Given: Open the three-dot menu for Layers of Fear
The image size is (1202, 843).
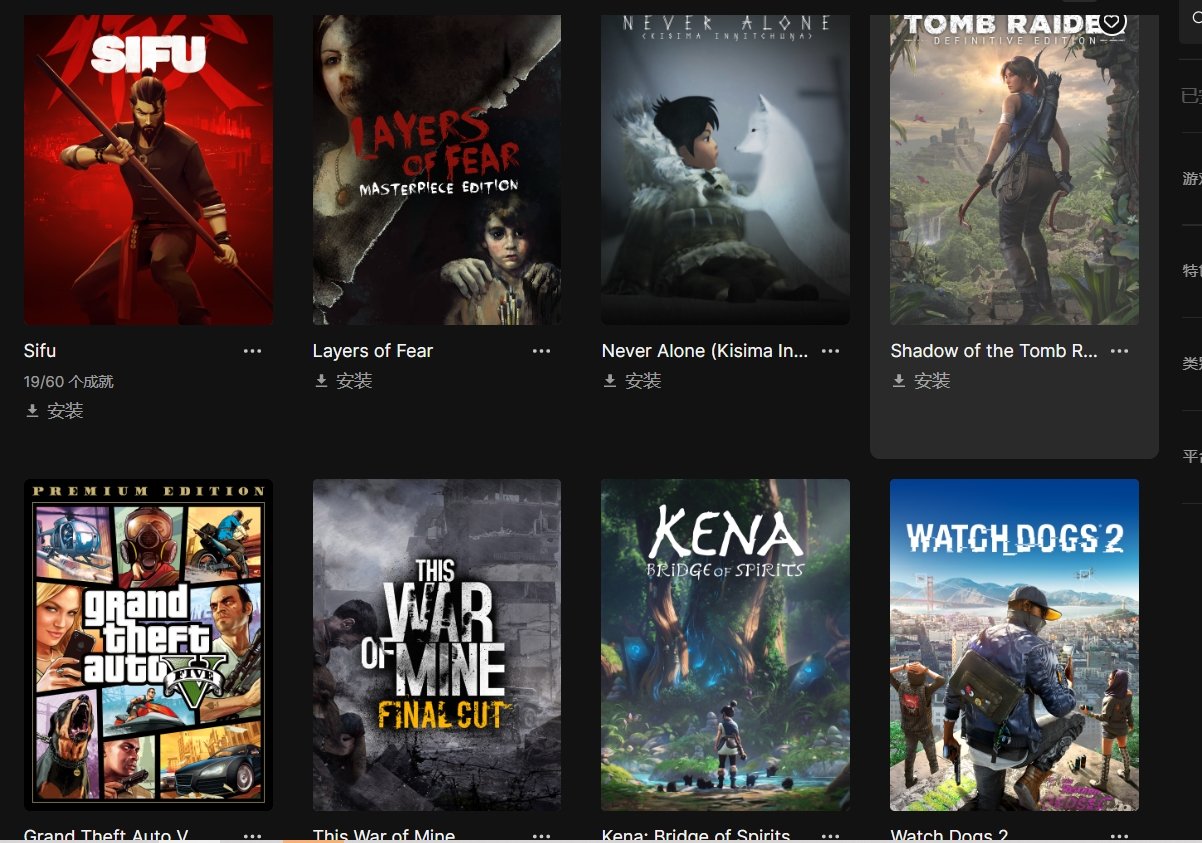Looking at the screenshot, I should coord(541,351).
